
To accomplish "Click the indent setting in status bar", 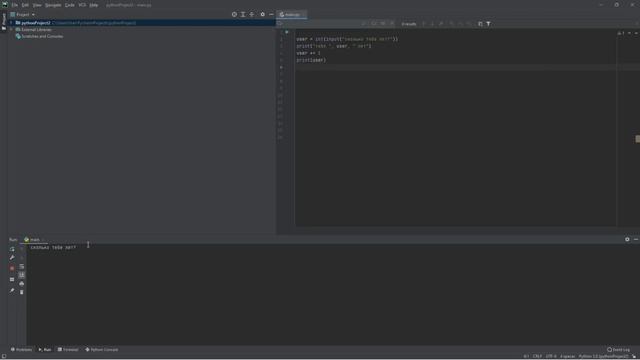I will click(x=567, y=356).
